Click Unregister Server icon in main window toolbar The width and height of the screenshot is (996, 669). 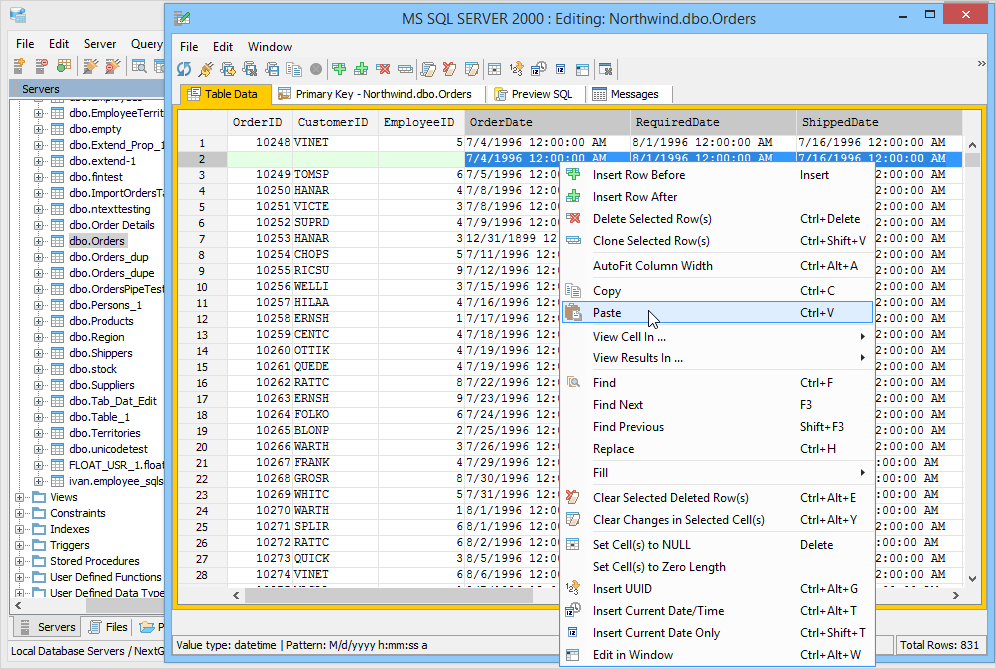point(42,65)
